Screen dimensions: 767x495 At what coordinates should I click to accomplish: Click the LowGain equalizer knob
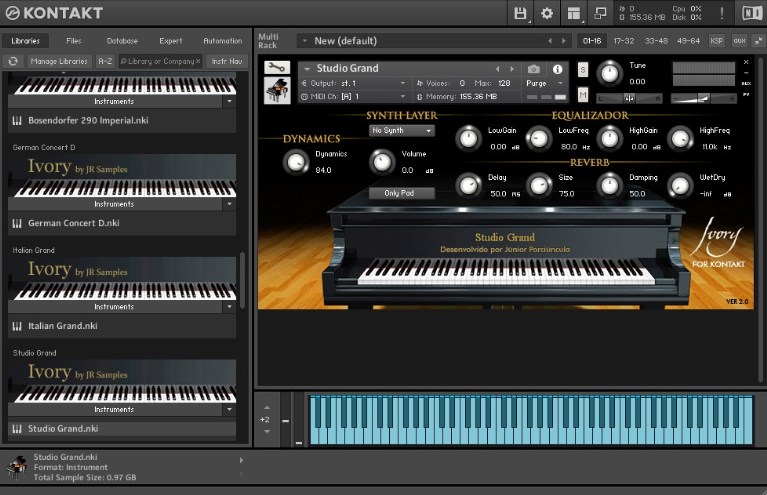[x=469, y=138]
